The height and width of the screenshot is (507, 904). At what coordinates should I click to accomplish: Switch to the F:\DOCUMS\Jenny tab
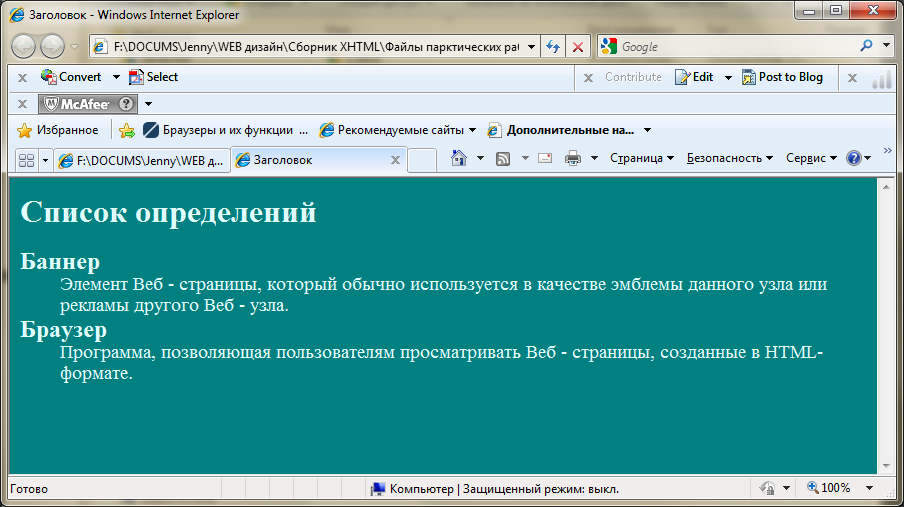point(140,160)
